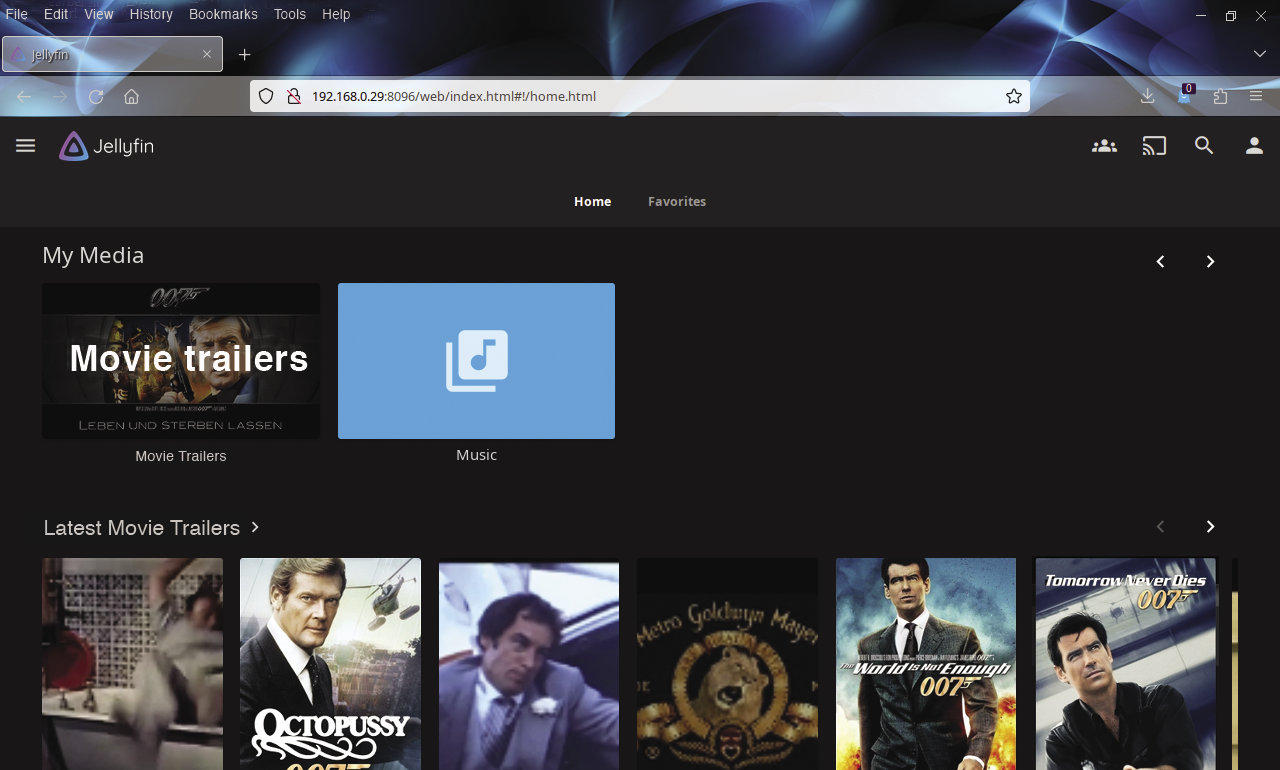1280x770 pixels.
Task: Open the Tomorrow Never Dies poster
Action: point(1126,664)
